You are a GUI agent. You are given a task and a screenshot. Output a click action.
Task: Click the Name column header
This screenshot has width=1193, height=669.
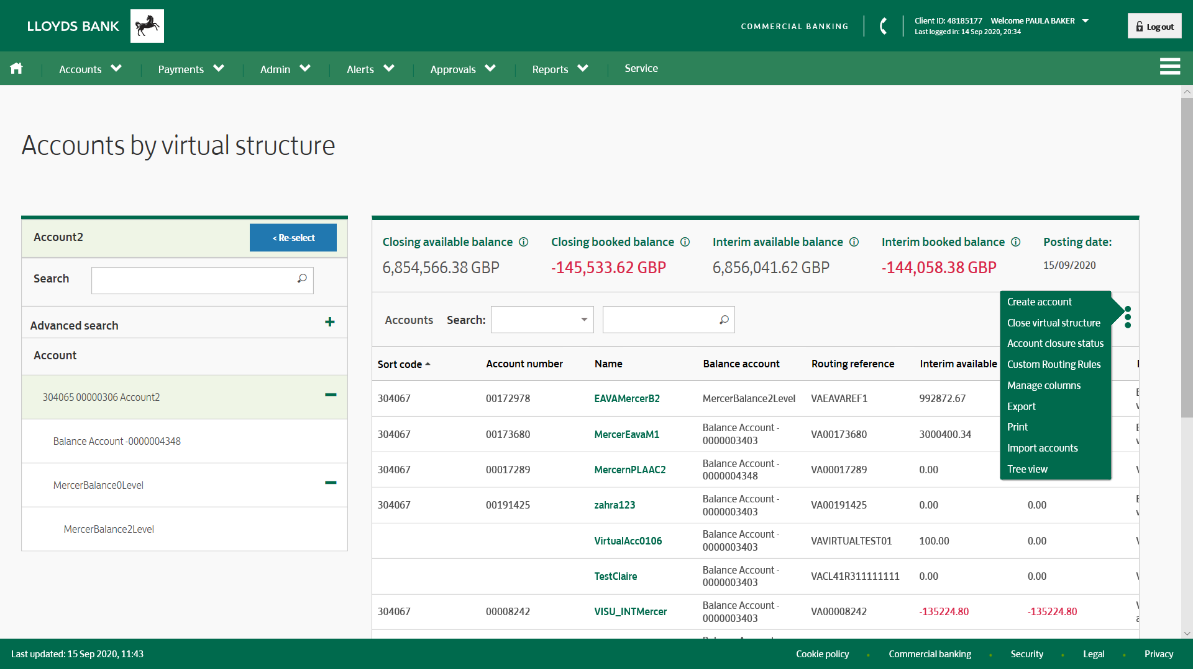point(608,364)
